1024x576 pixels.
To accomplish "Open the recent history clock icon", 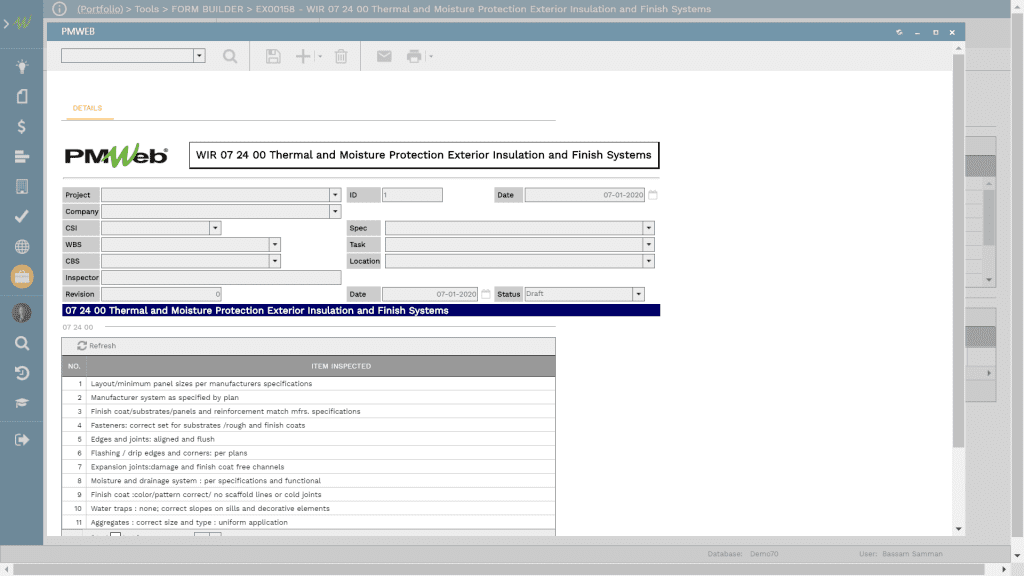I will [x=22, y=373].
